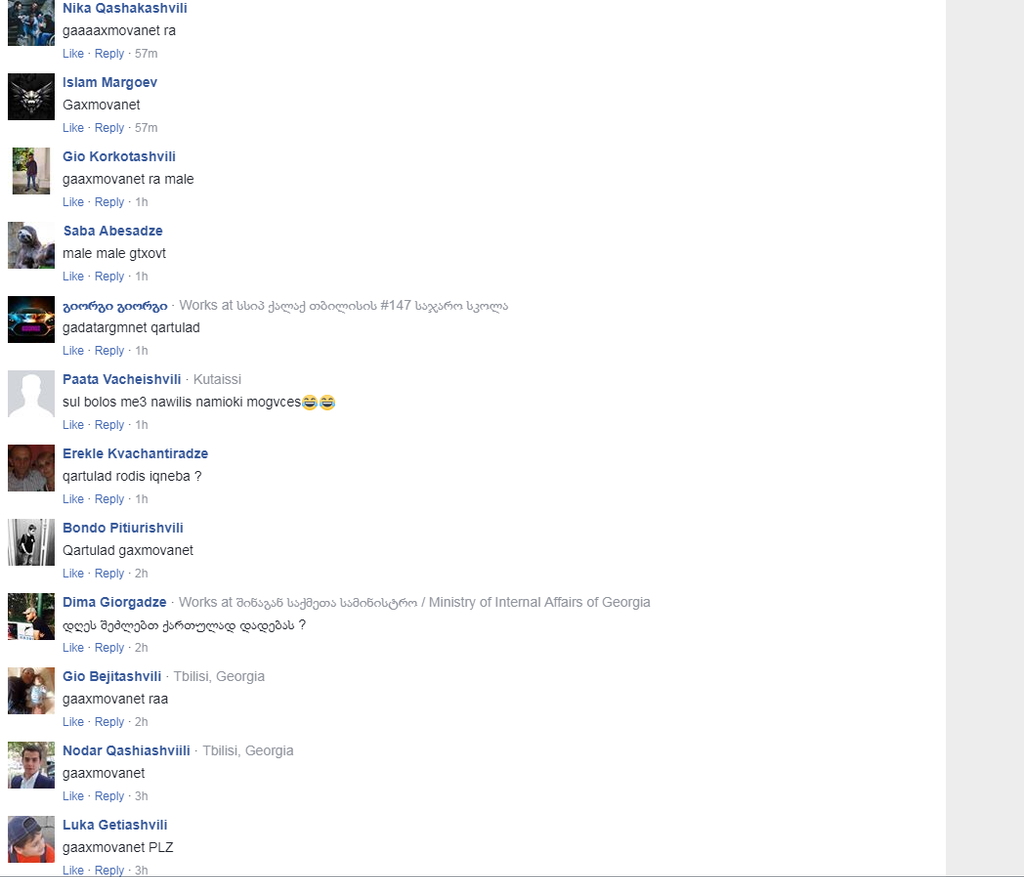Like Bondo Pitiurishvili's 'Qartulad gaxmovanet' comment

point(73,573)
